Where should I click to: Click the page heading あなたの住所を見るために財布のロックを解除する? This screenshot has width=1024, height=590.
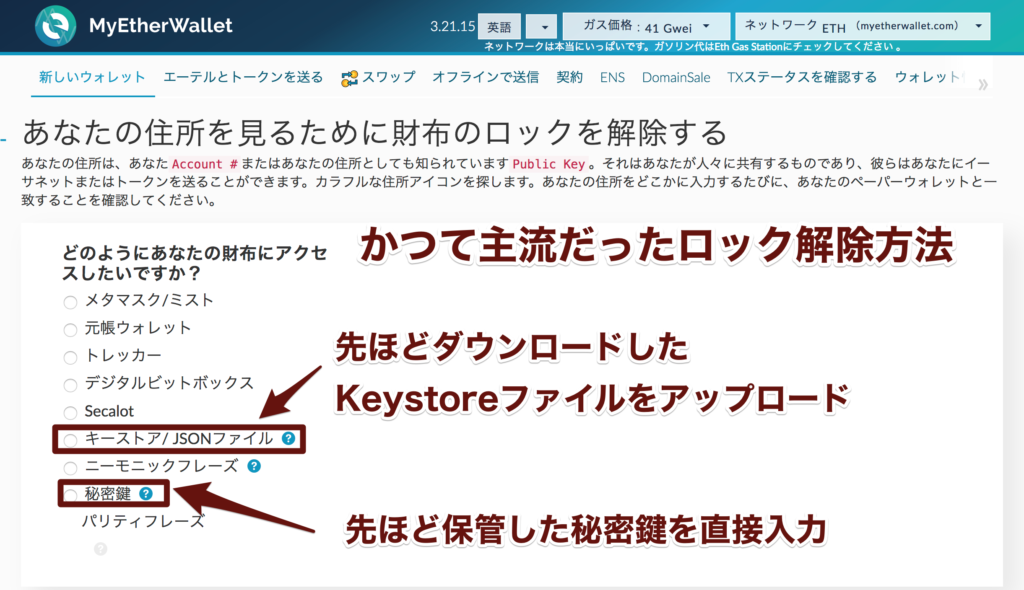pyautogui.click(x=375, y=133)
